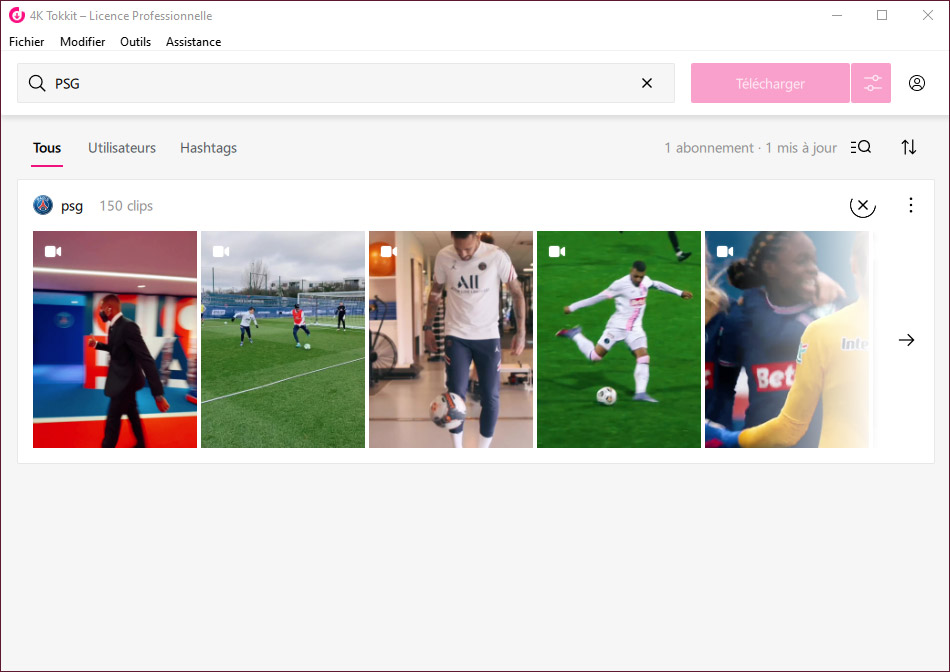The image size is (950, 672).
Task: Minimize the 4K Tokkit window
Action: (x=837, y=15)
